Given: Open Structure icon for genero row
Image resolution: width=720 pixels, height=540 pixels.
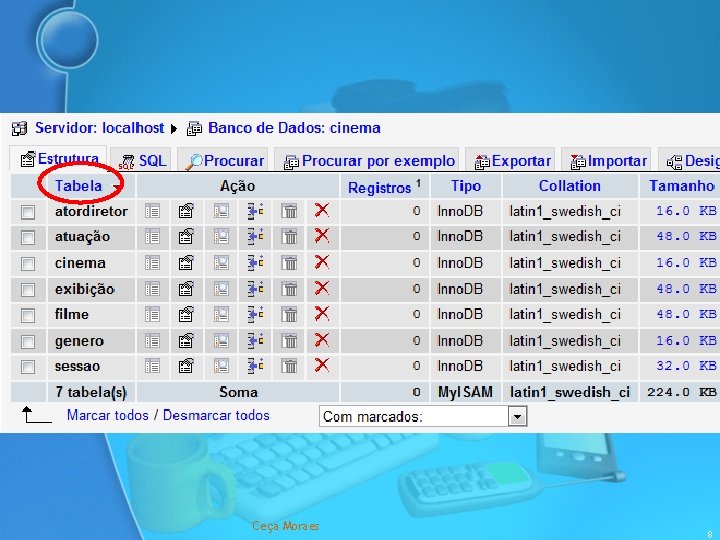Looking at the screenshot, I should click(186, 341).
